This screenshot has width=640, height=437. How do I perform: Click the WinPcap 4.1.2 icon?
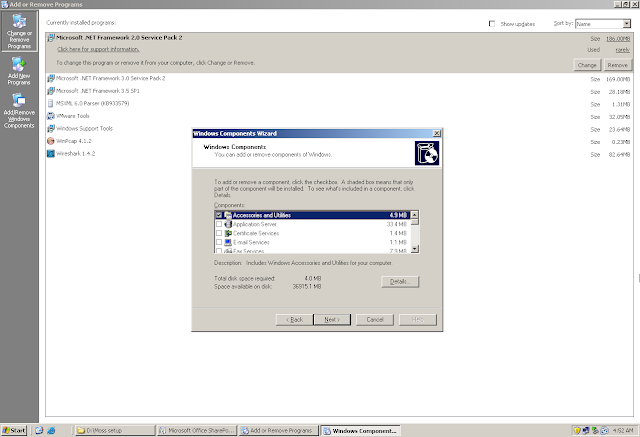[x=51, y=141]
